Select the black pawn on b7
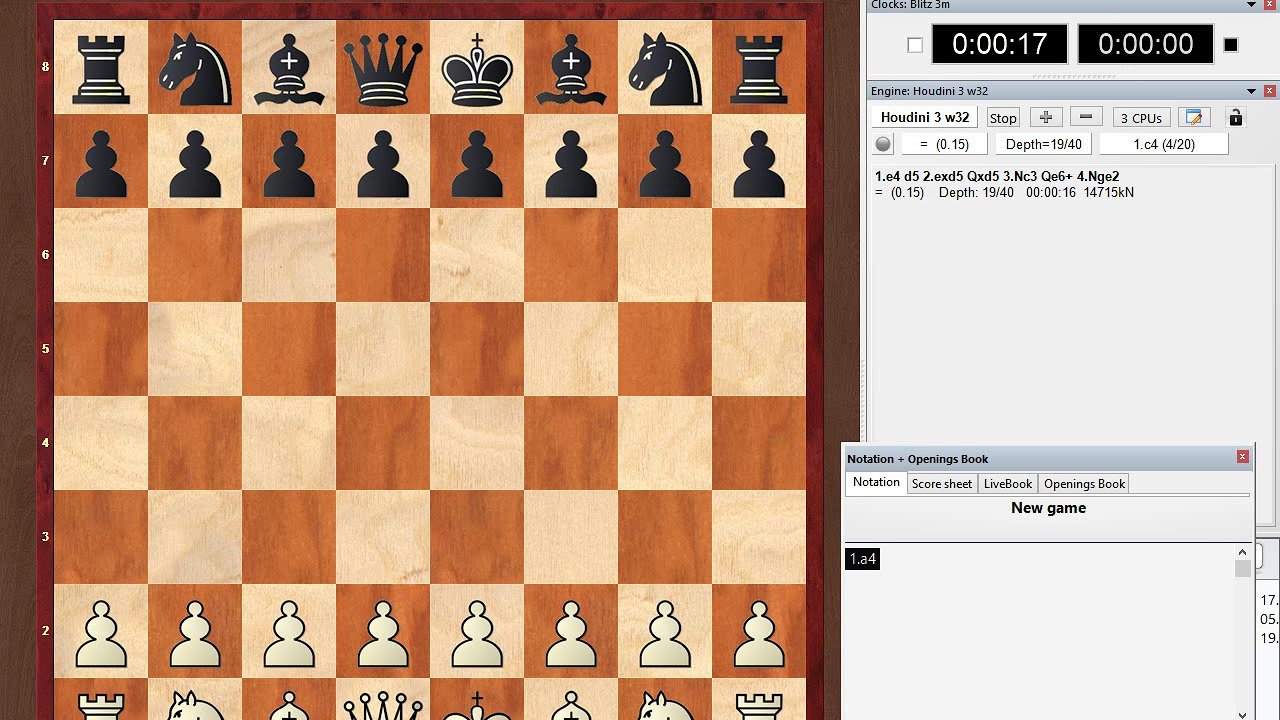Image resolution: width=1280 pixels, height=720 pixels. click(x=195, y=162)
